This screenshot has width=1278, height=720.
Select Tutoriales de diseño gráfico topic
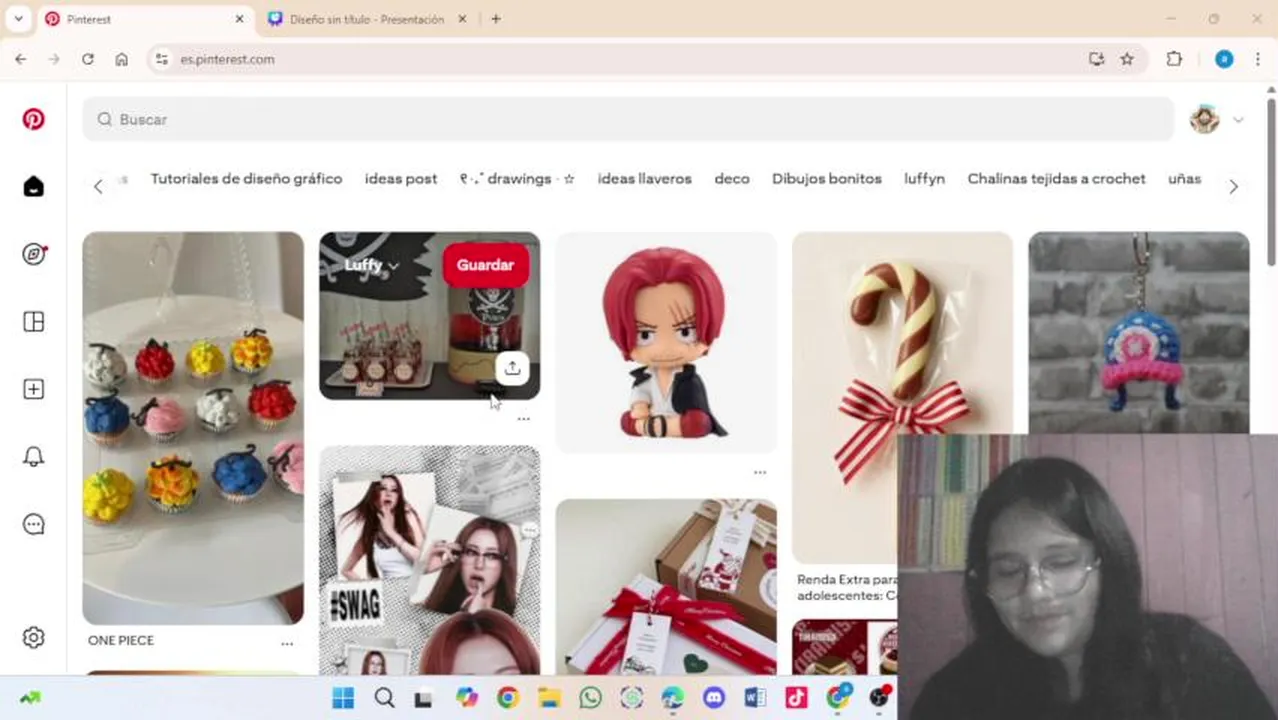coord(246,179)
